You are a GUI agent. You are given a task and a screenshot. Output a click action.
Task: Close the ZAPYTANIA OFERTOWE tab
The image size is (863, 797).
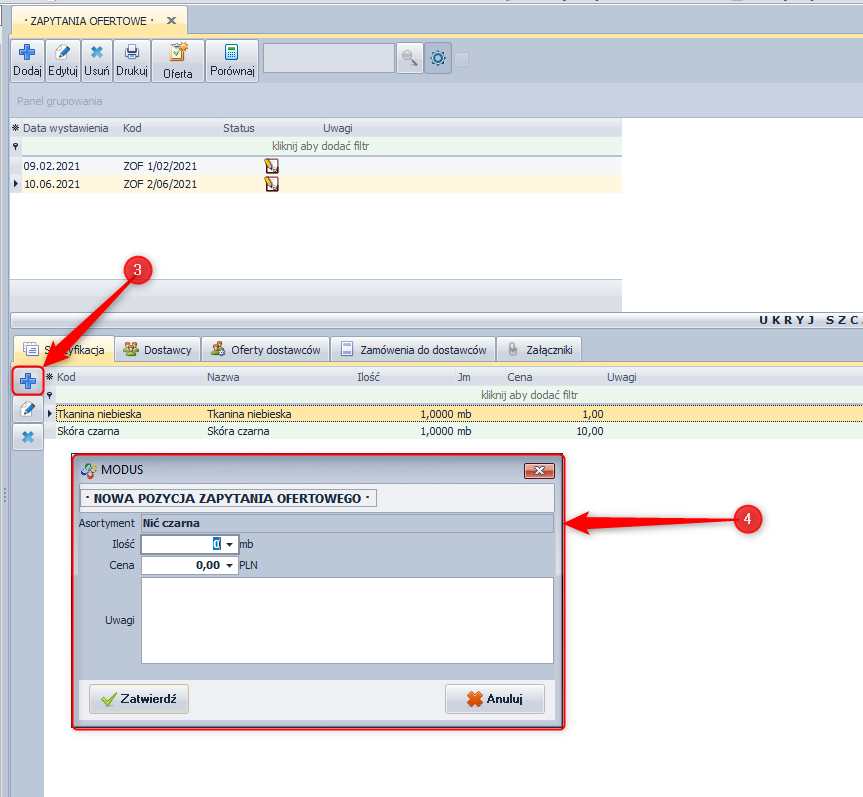tap(171, 20)
